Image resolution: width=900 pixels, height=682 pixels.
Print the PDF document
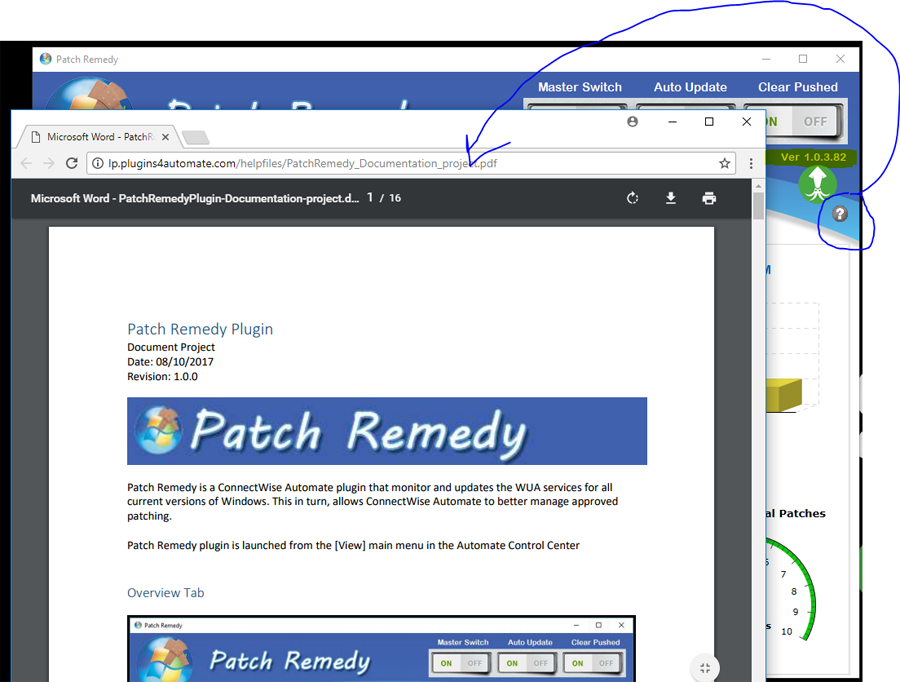[709, 198]
